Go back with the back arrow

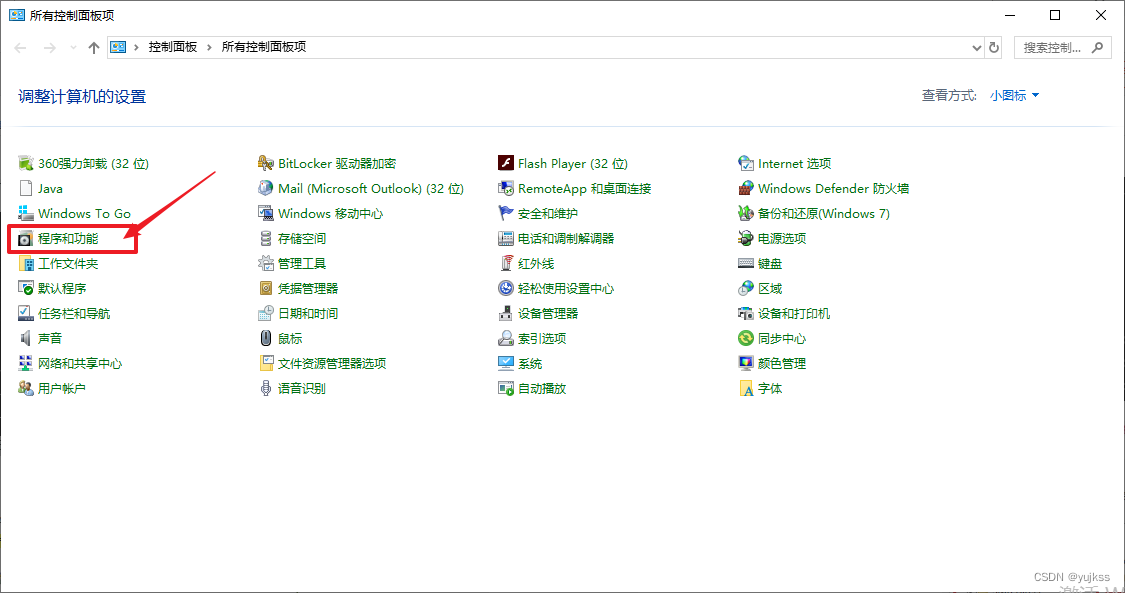click(x=20, y=47)
